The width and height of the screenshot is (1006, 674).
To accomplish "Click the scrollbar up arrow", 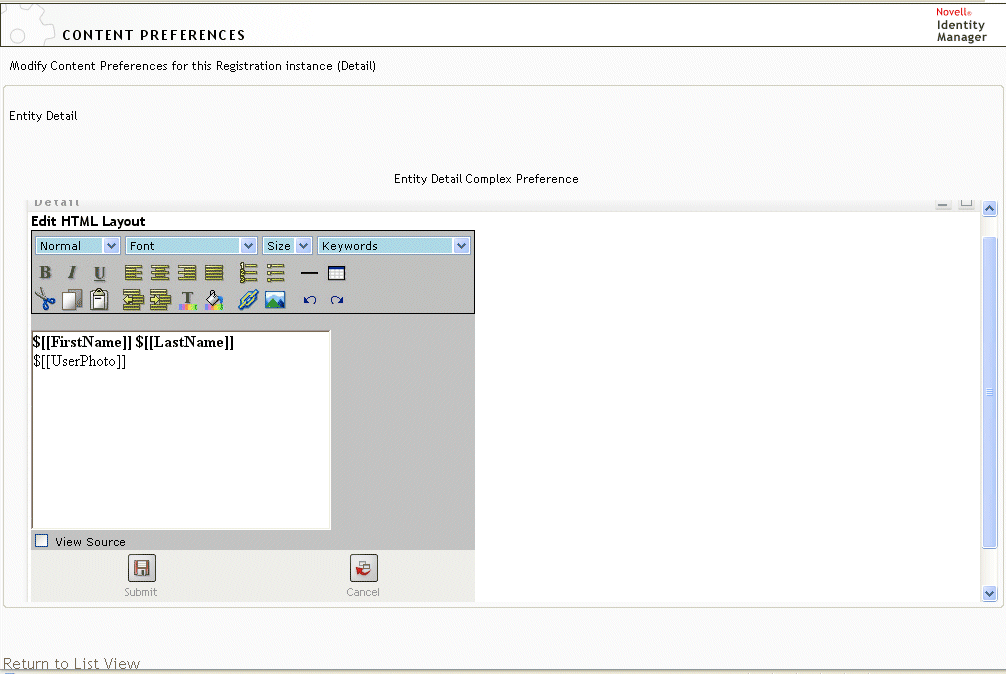I will pyautogui.click(x=989, y=208).
